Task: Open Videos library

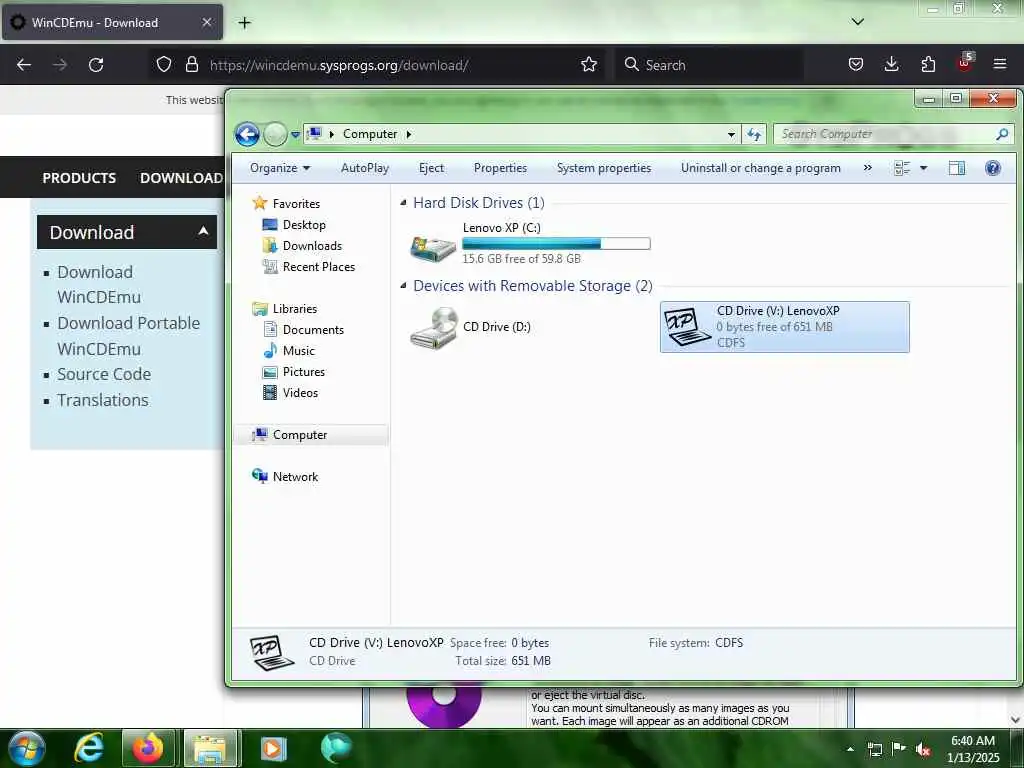Action: click(x=300, y=392)
